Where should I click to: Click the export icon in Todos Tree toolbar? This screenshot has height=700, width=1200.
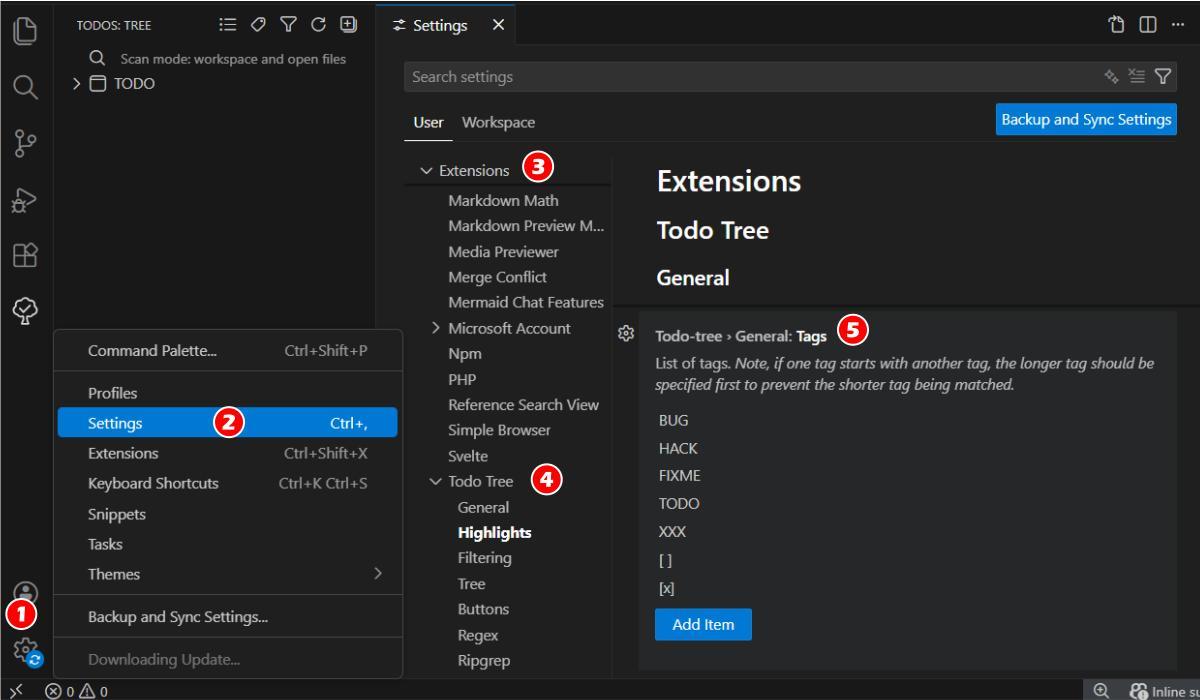tap(347, 24)
